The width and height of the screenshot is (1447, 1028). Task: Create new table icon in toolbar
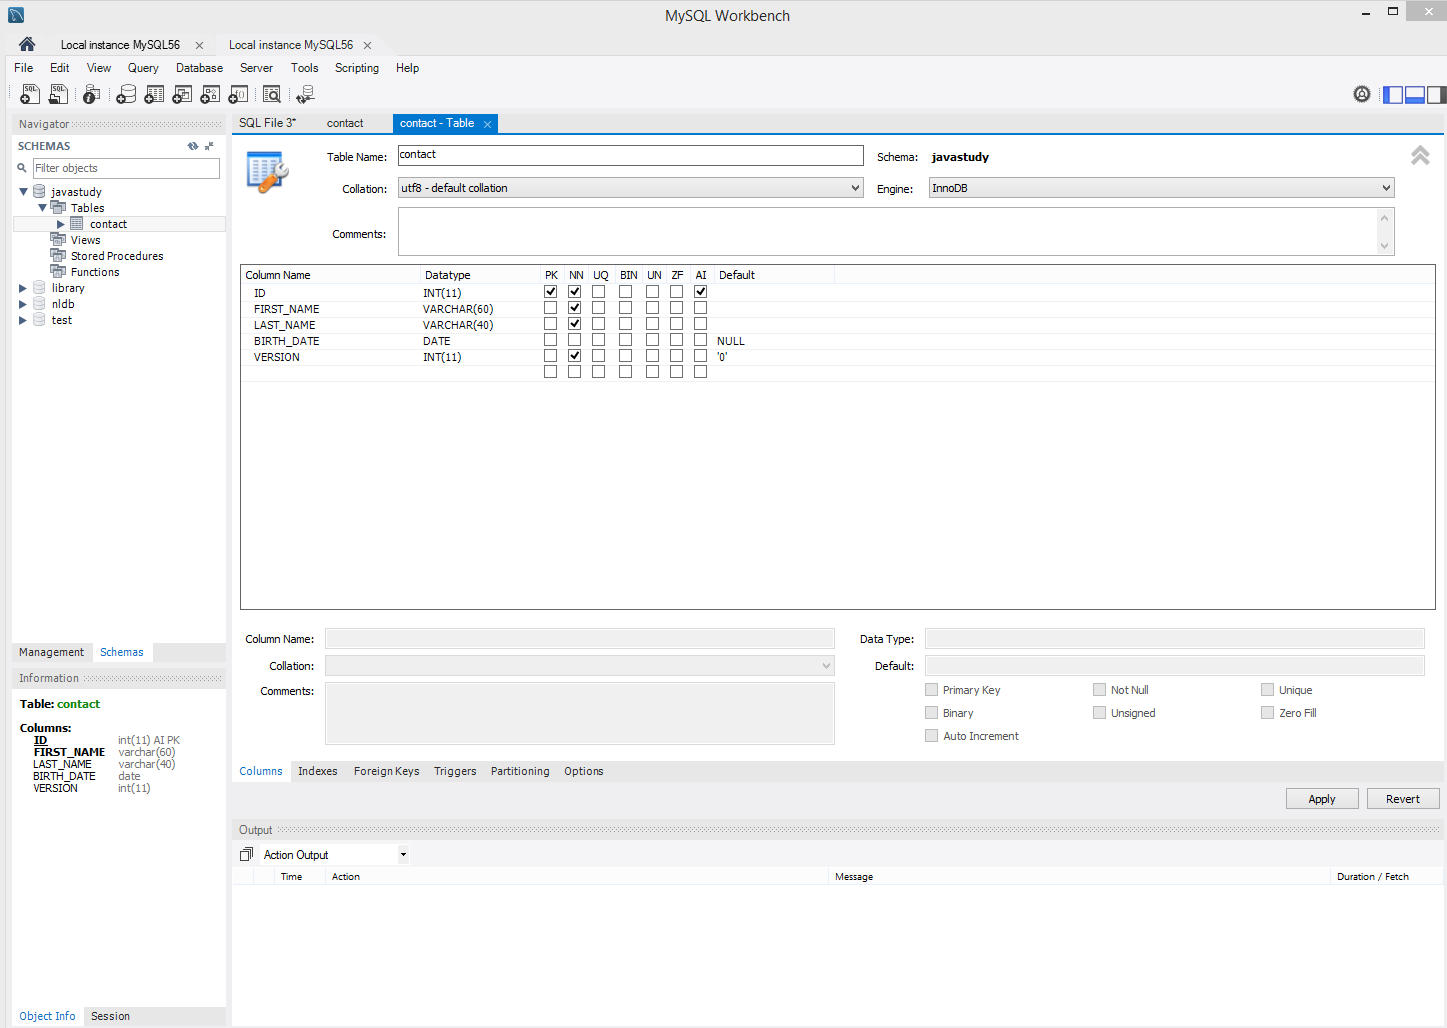pyautogui.click(x=154, y=94)
